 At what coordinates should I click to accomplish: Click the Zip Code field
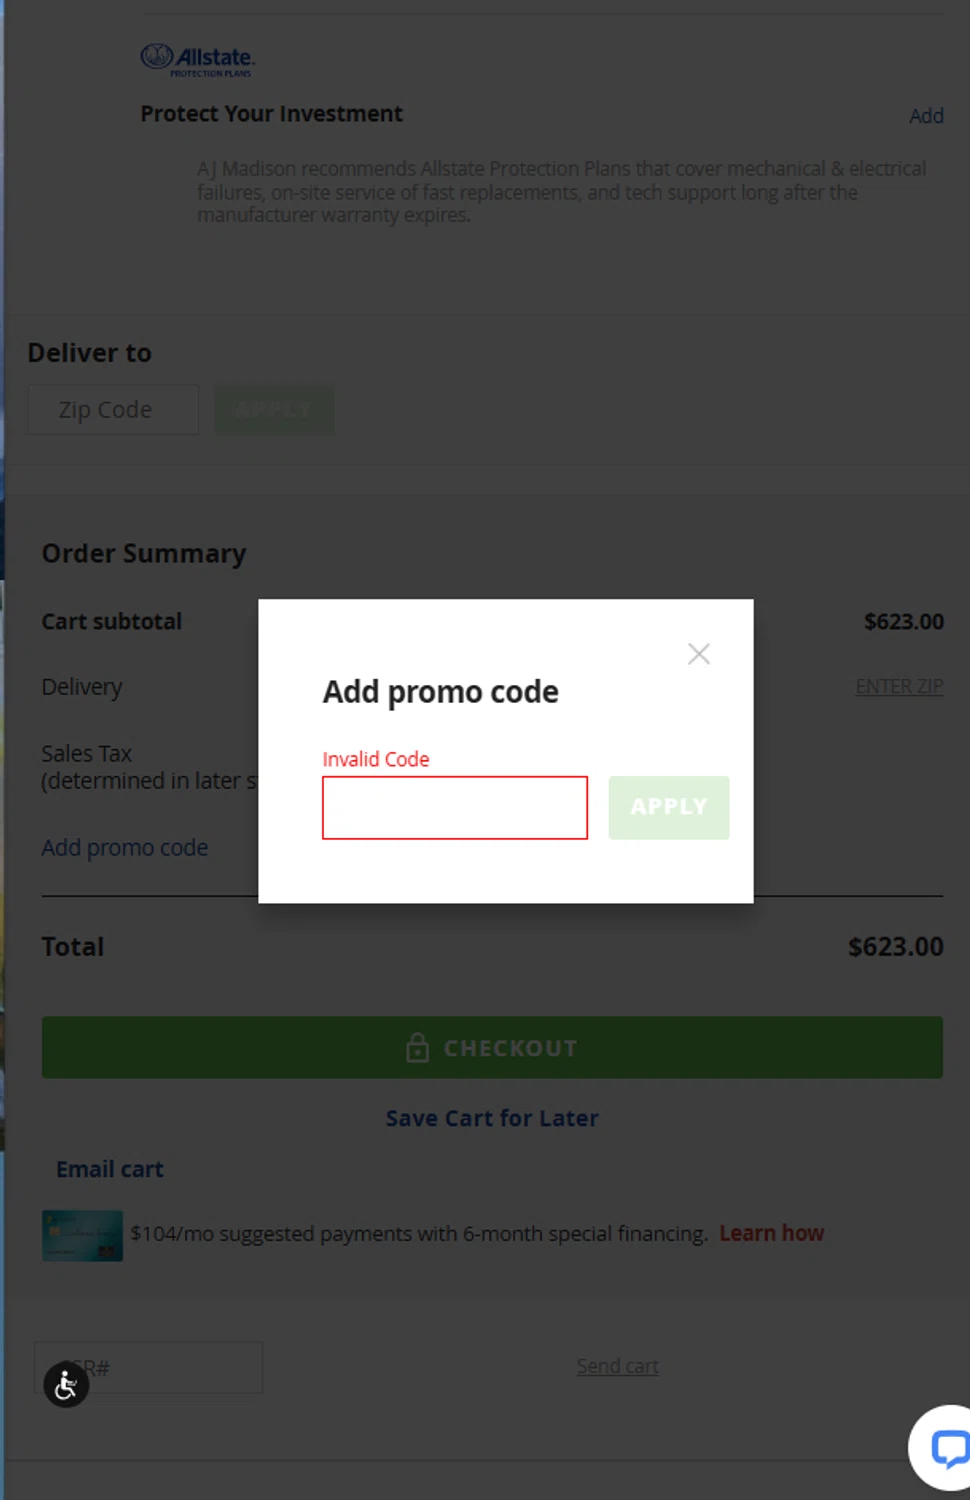pos(113,410)
